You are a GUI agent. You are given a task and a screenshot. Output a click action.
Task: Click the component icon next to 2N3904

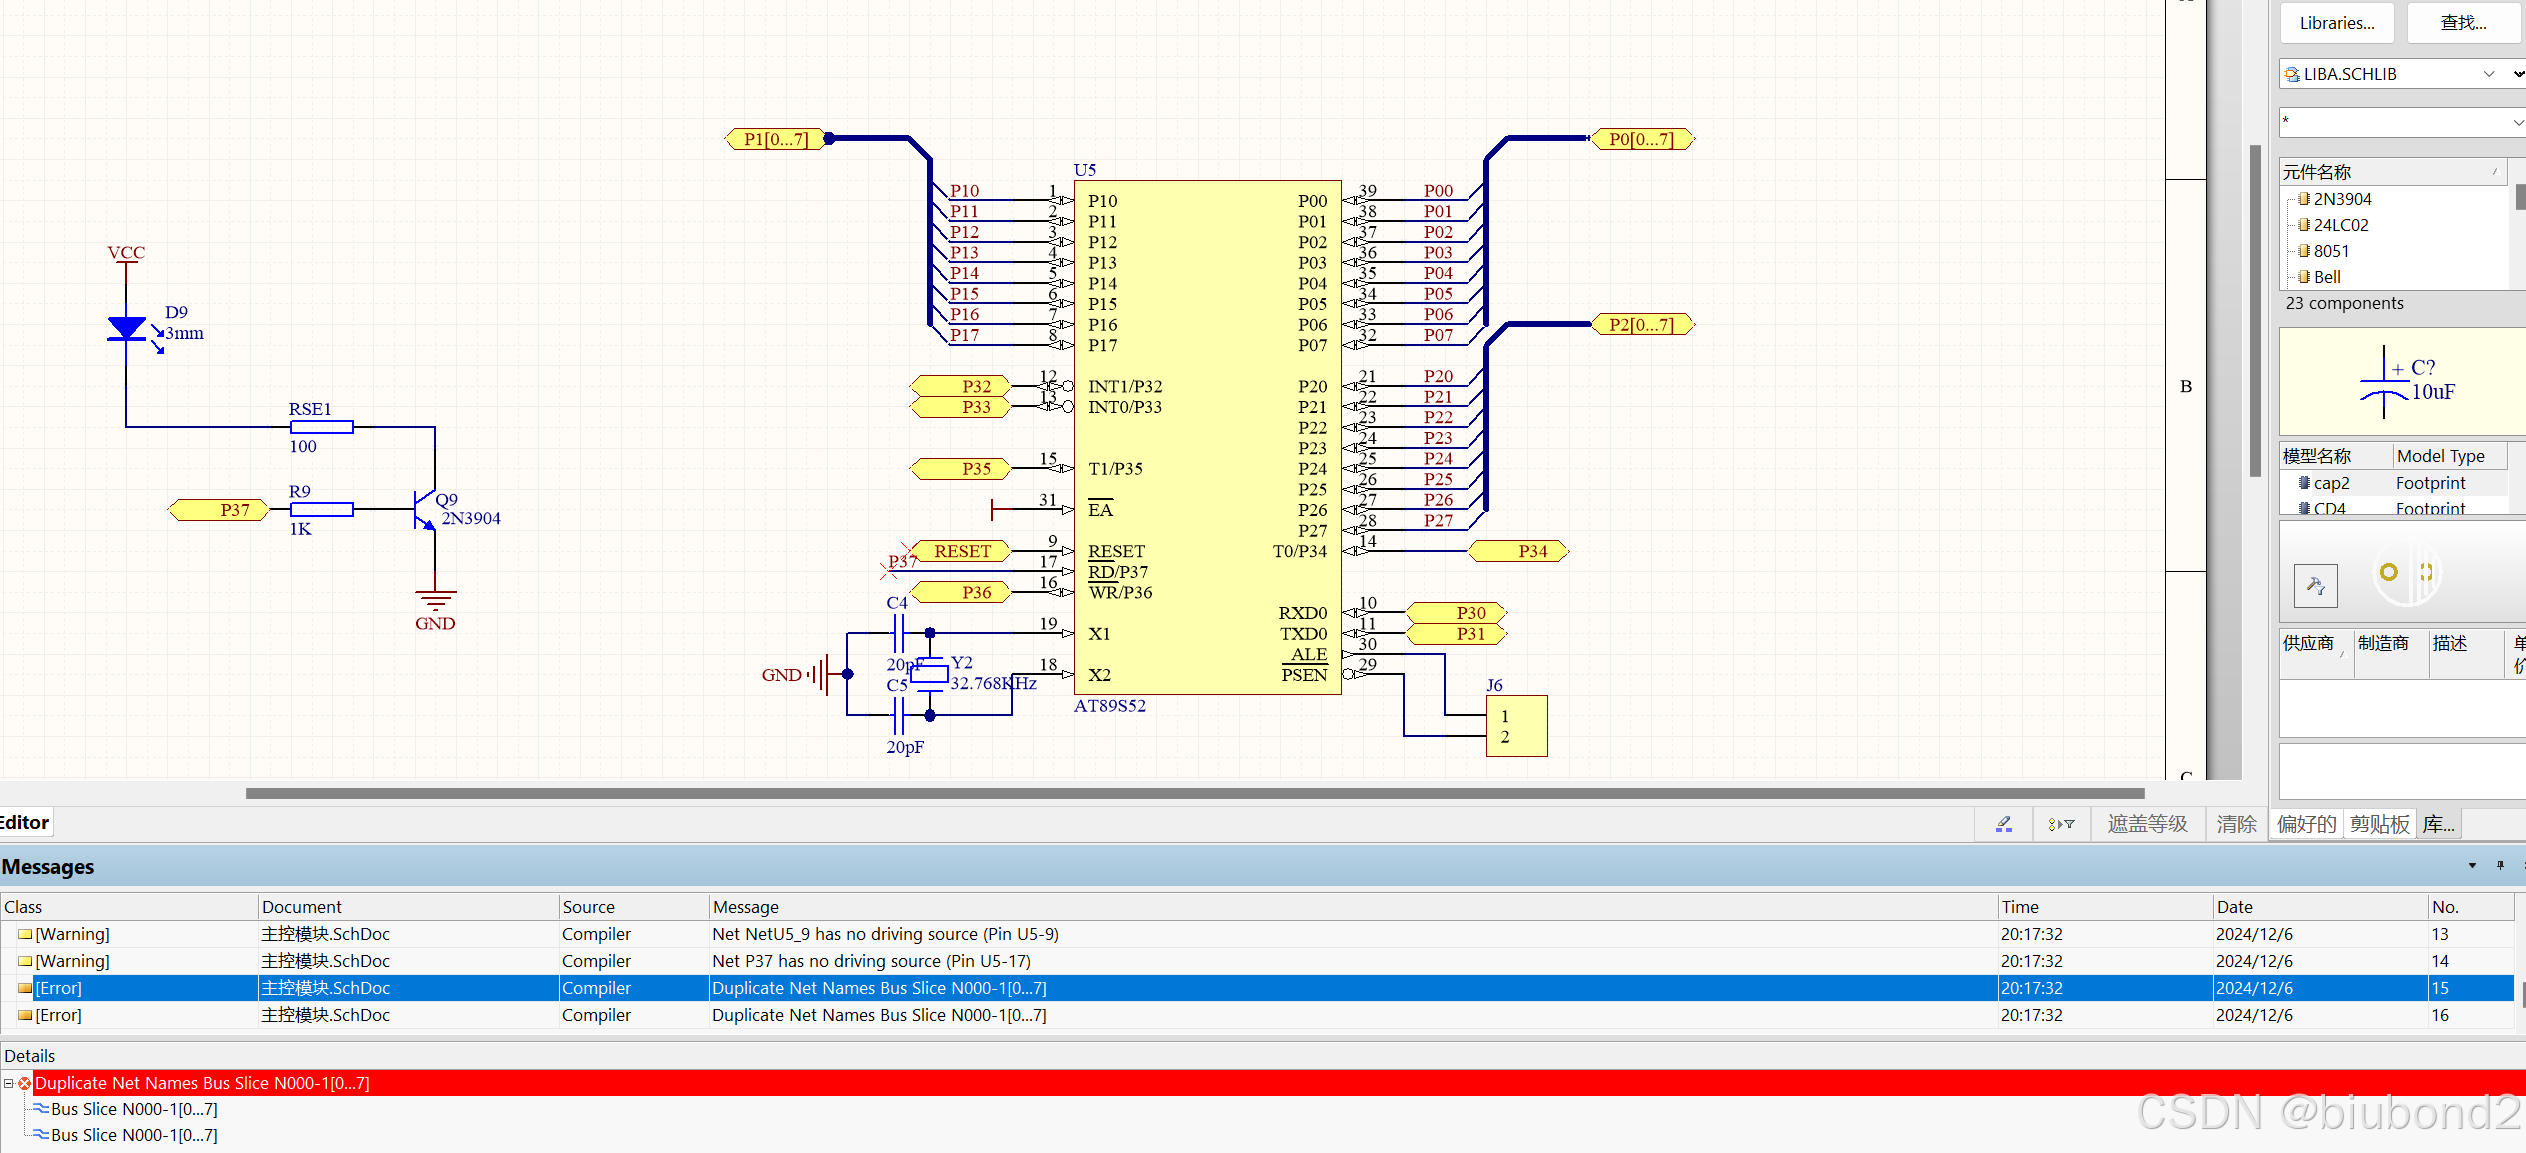(2304, 198)
